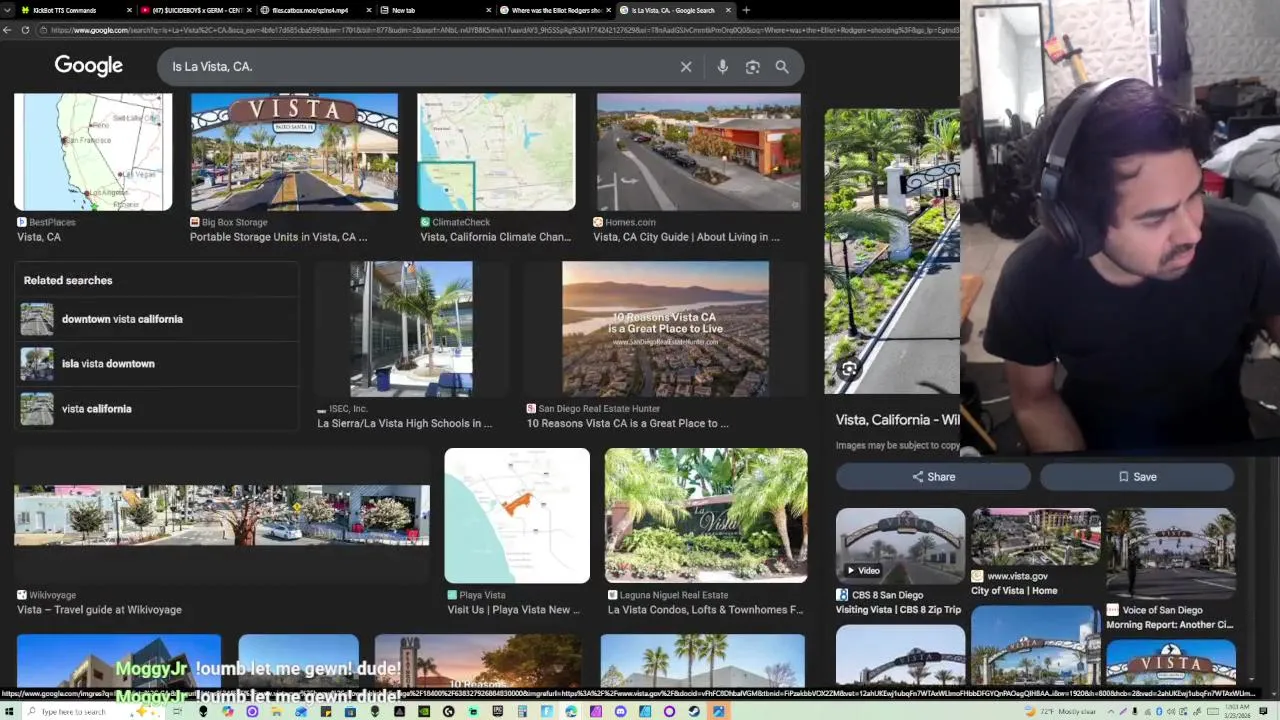The width and height of the screenshot is (1280, 720).
Task: Open Wikivoyage Vista street panorama image
Action: [222, 515]
